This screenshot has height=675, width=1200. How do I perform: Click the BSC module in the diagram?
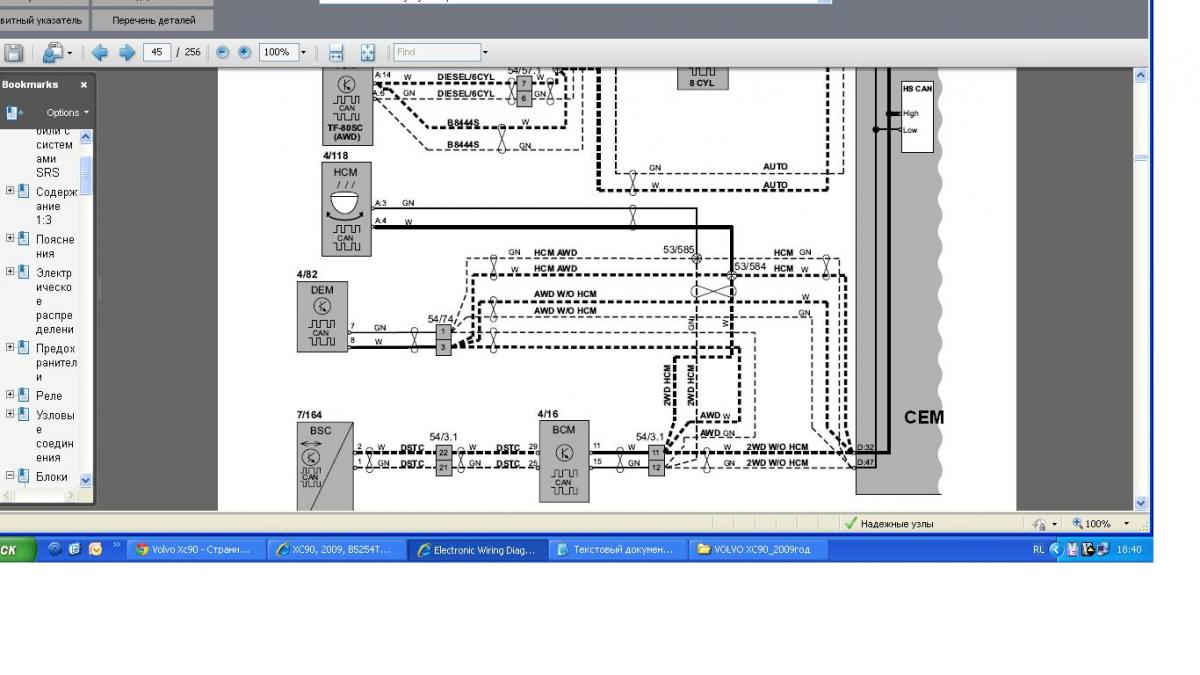click(x=324, y=466)
